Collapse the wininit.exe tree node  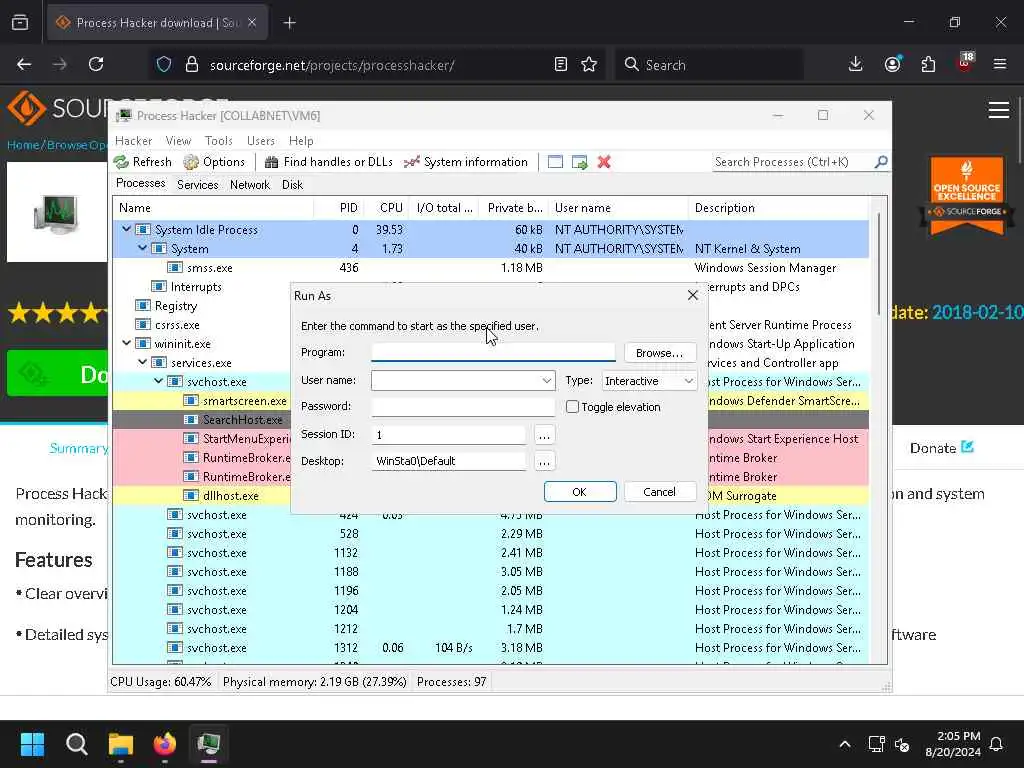(x=127, y=343)
